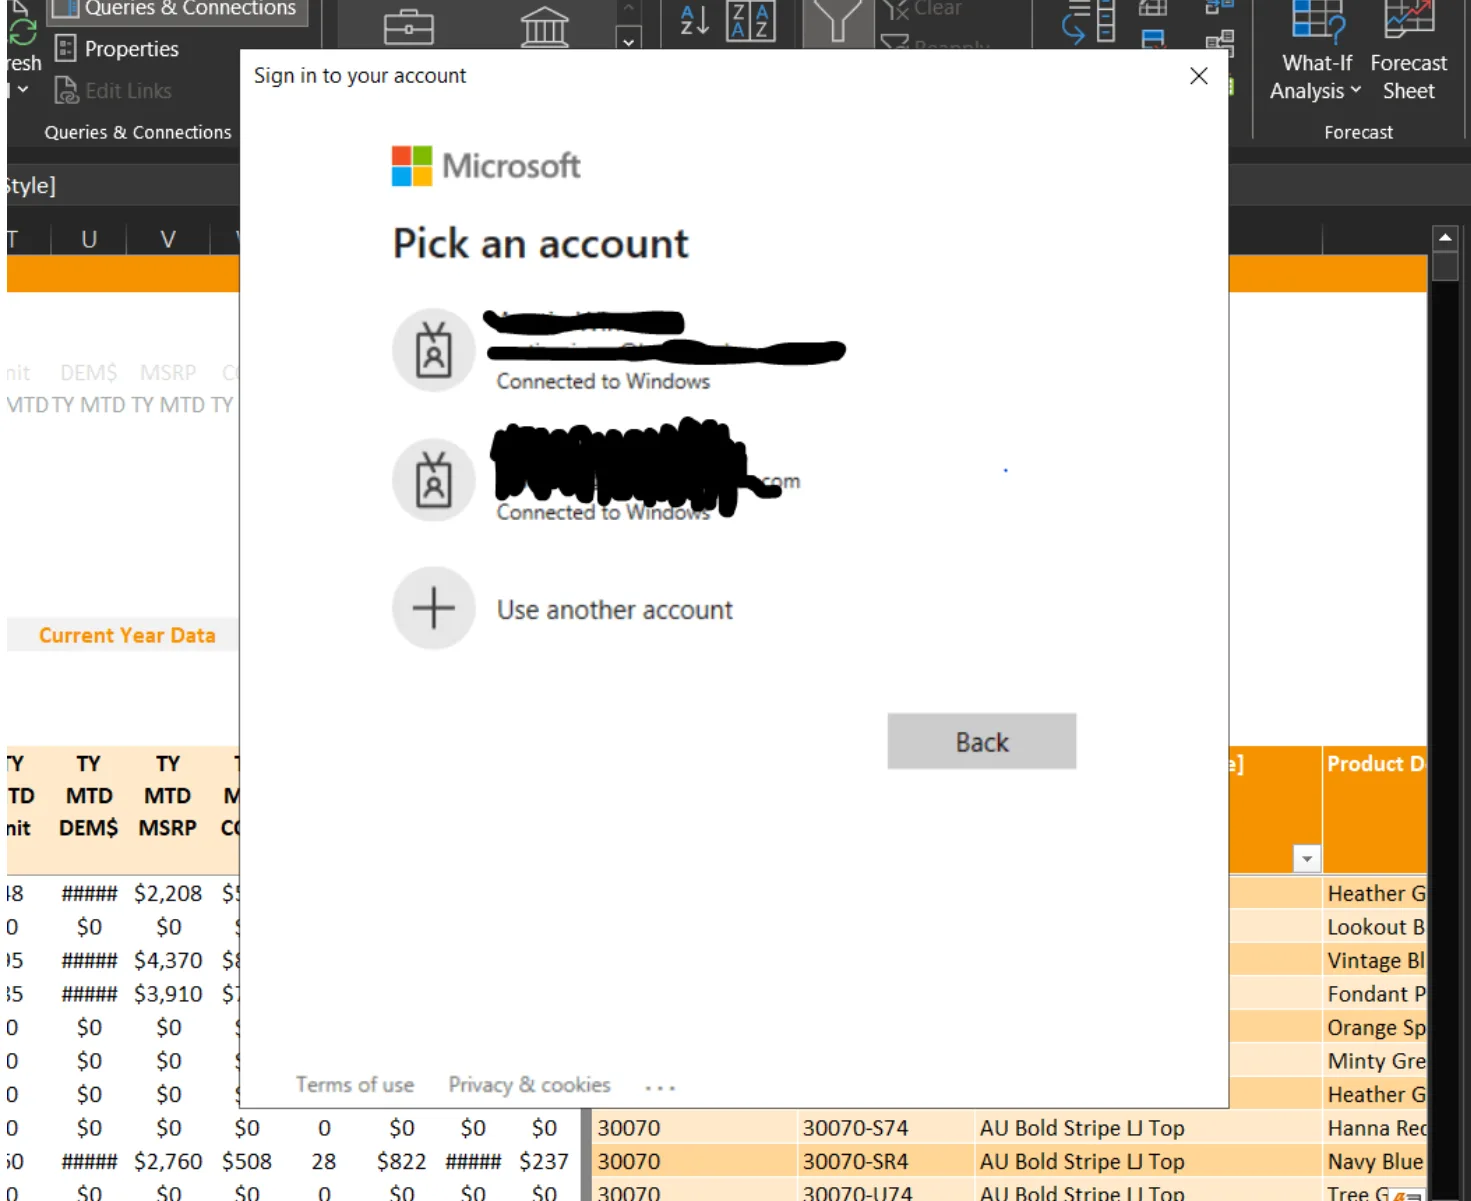Choose the Currencies bank data type icon
The image size is (1471, 1201).
(x=545, y=27)
